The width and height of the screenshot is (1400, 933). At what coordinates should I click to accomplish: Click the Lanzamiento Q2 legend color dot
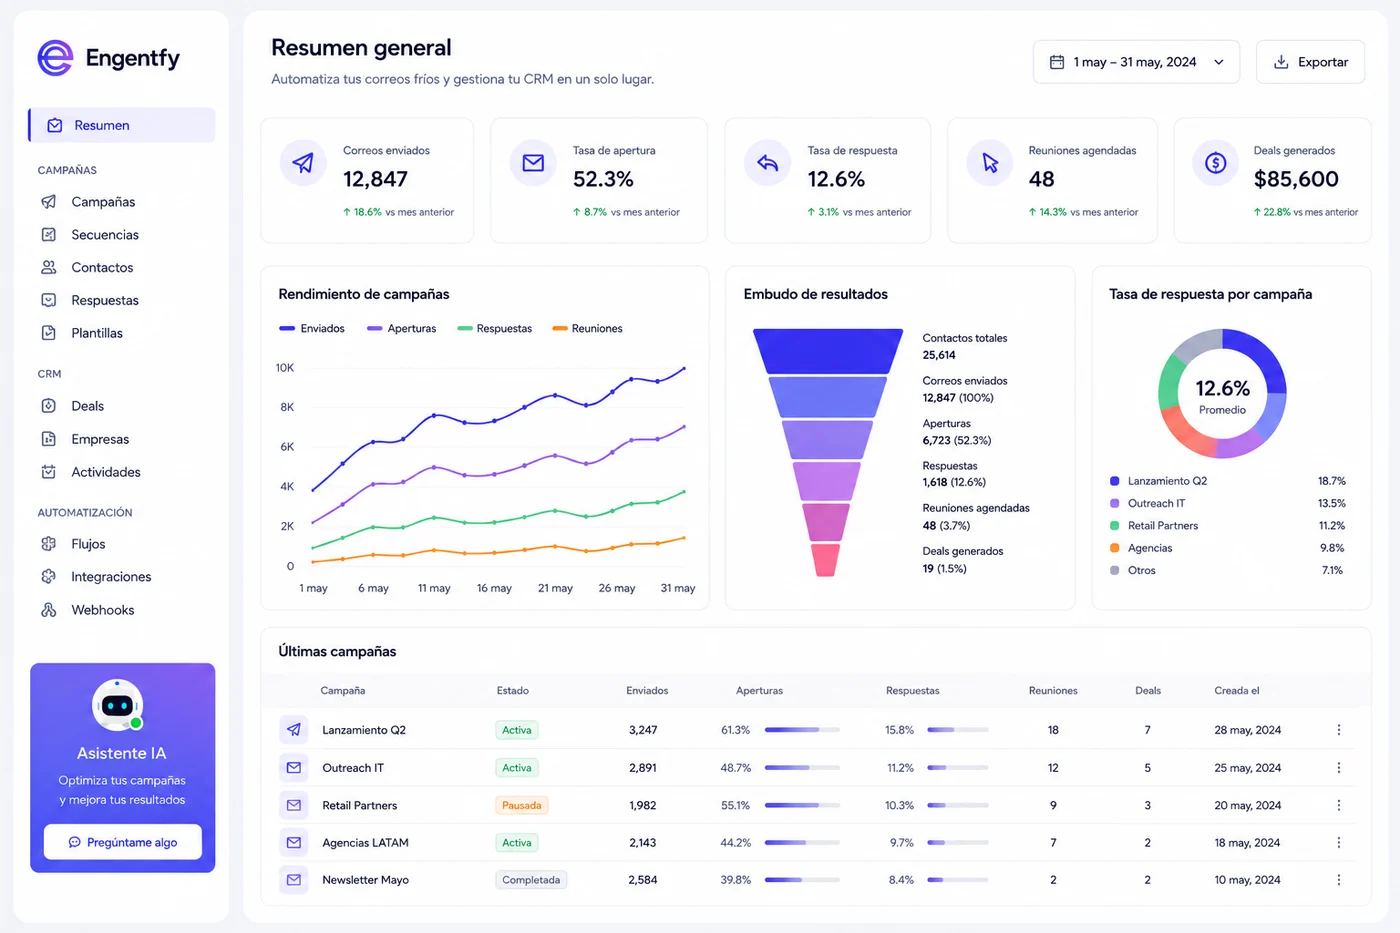[1114, 481]
